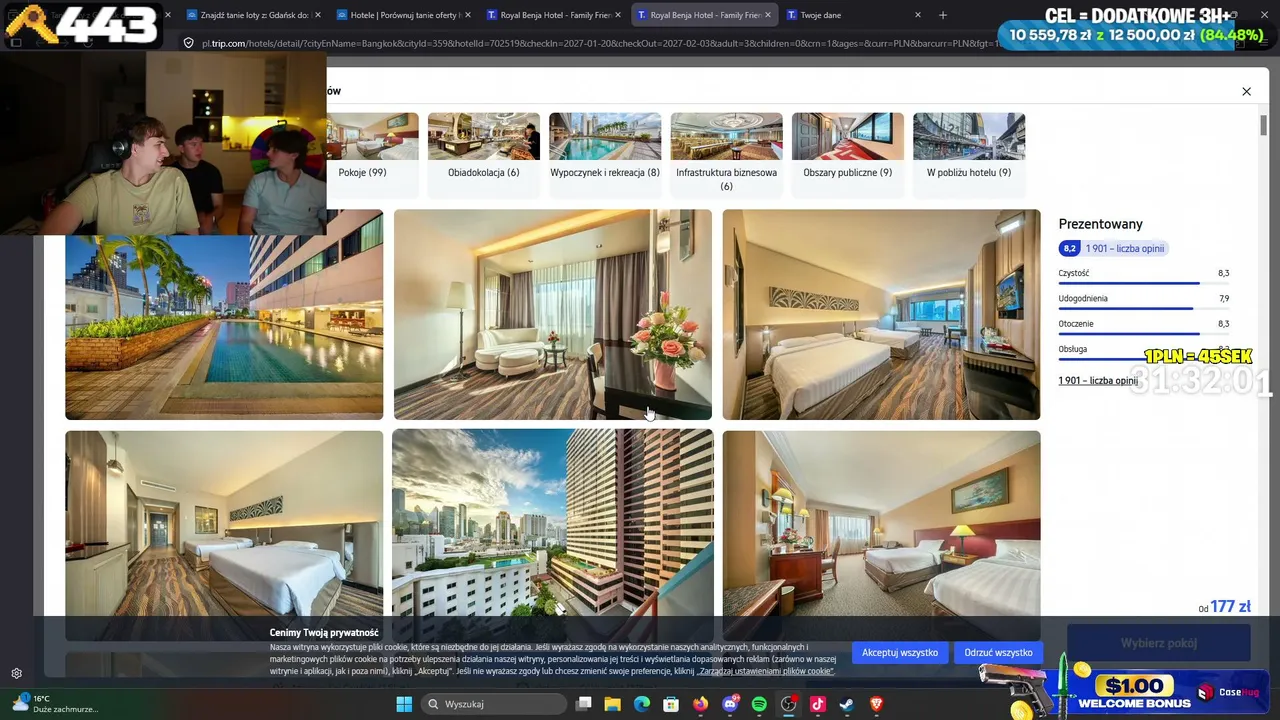Launch Steam from the taskbar
The height and width of the screenshot is (720, 1280).
pos(847,704)
